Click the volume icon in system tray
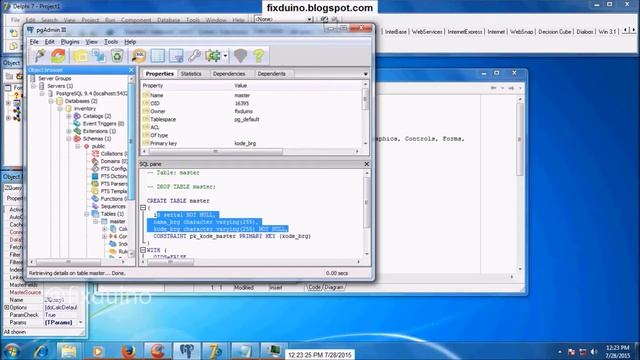This screenshot has width=640, height=360. (x=594, y=351)
